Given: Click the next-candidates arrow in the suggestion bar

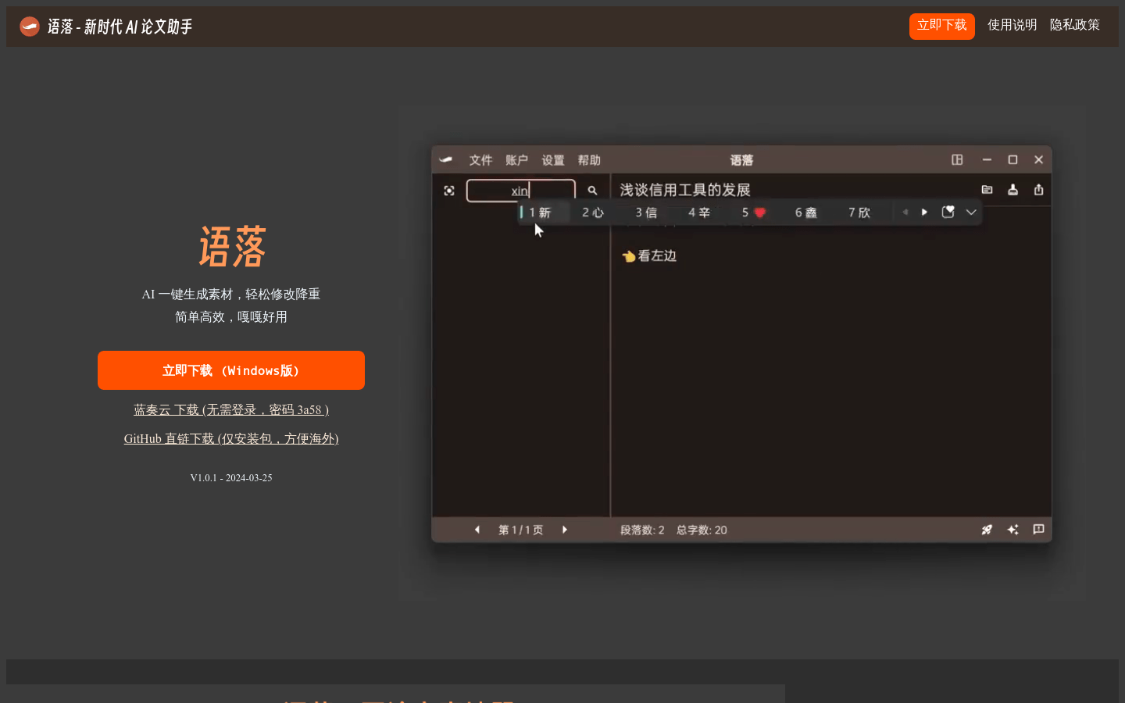Looking at the screenshot, I should click(x=923, y=212).
